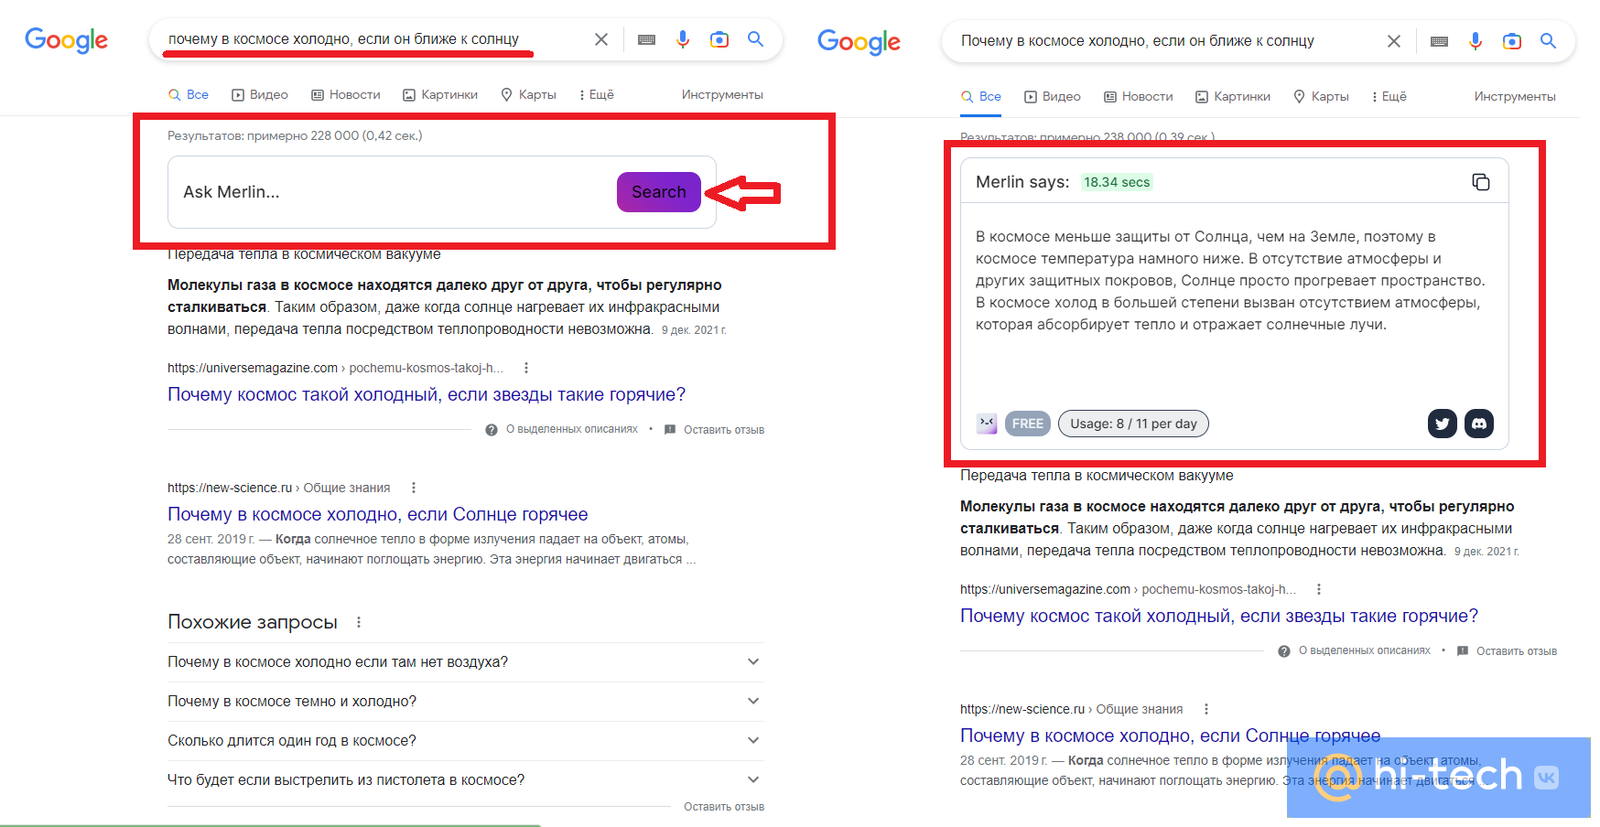Click the question mark icon for О выделенных описаниях in the left window

(x=491, y=430)
